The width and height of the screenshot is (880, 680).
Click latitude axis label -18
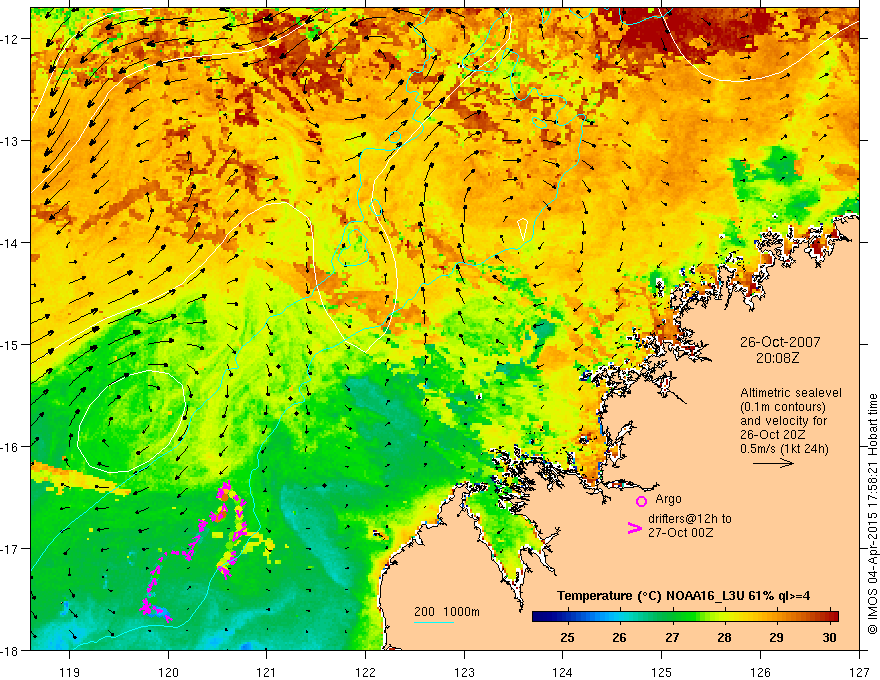(x=10, y=650)
